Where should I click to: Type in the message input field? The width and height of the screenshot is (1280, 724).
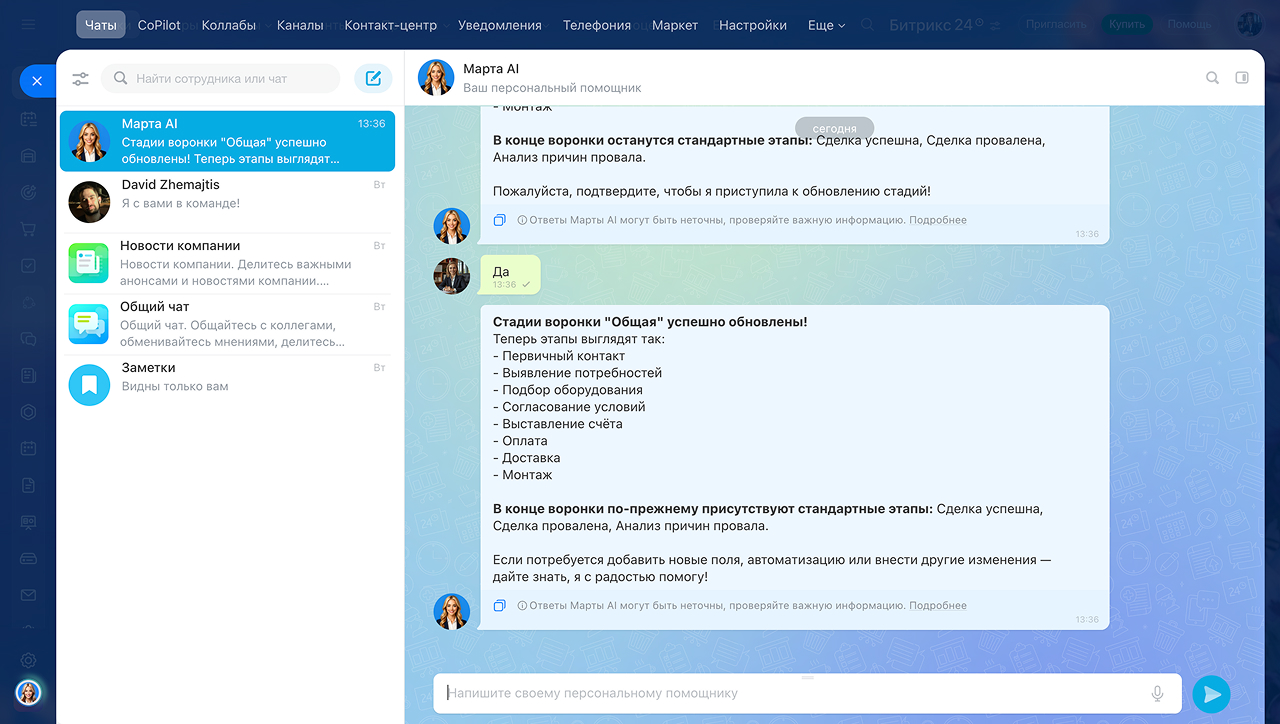point(790,693)
